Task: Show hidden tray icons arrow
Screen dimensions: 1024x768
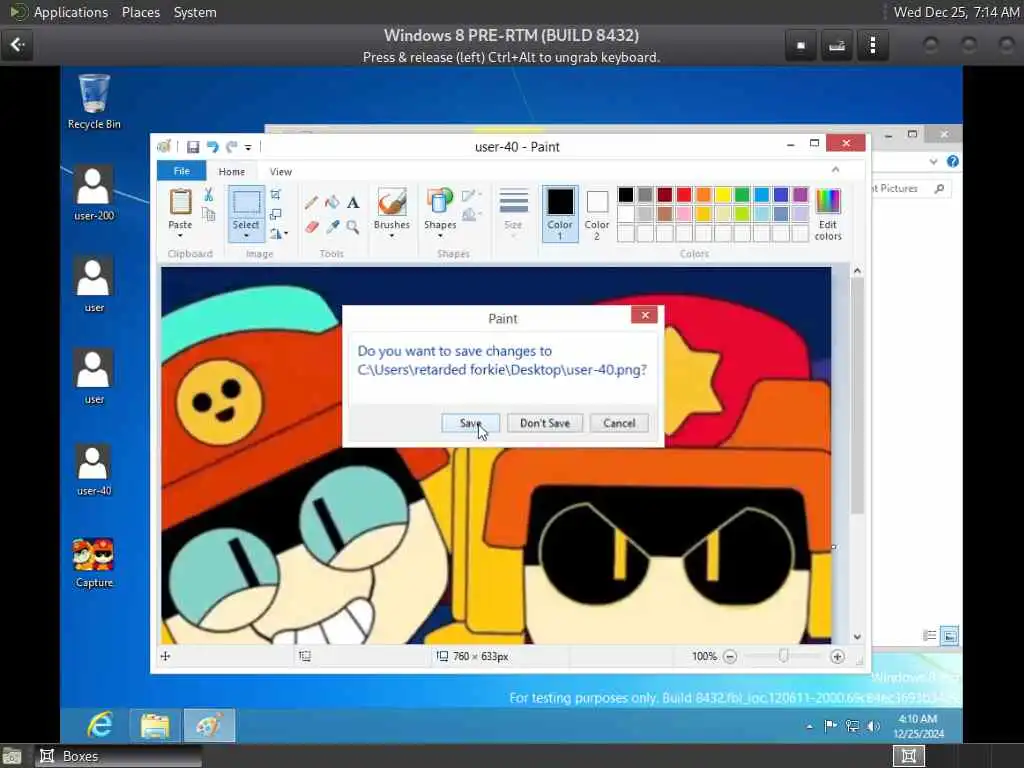Action: [x=810, y=726]
